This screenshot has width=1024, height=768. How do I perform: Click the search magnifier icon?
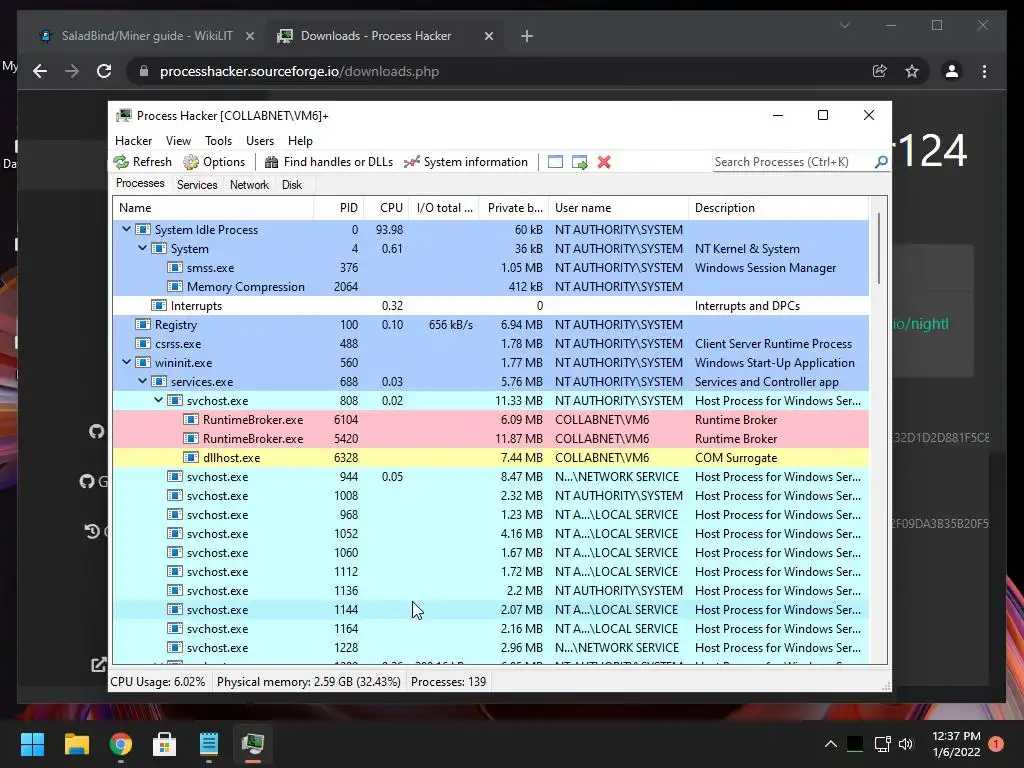(x=881, y=162)
